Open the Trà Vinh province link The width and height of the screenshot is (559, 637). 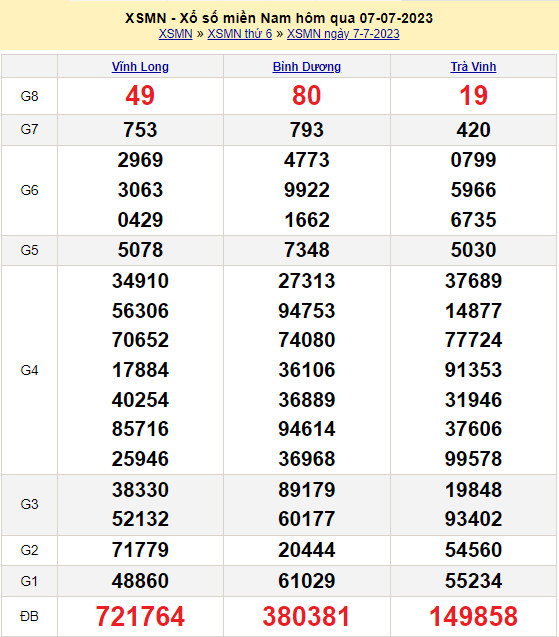tap(473, 67)
